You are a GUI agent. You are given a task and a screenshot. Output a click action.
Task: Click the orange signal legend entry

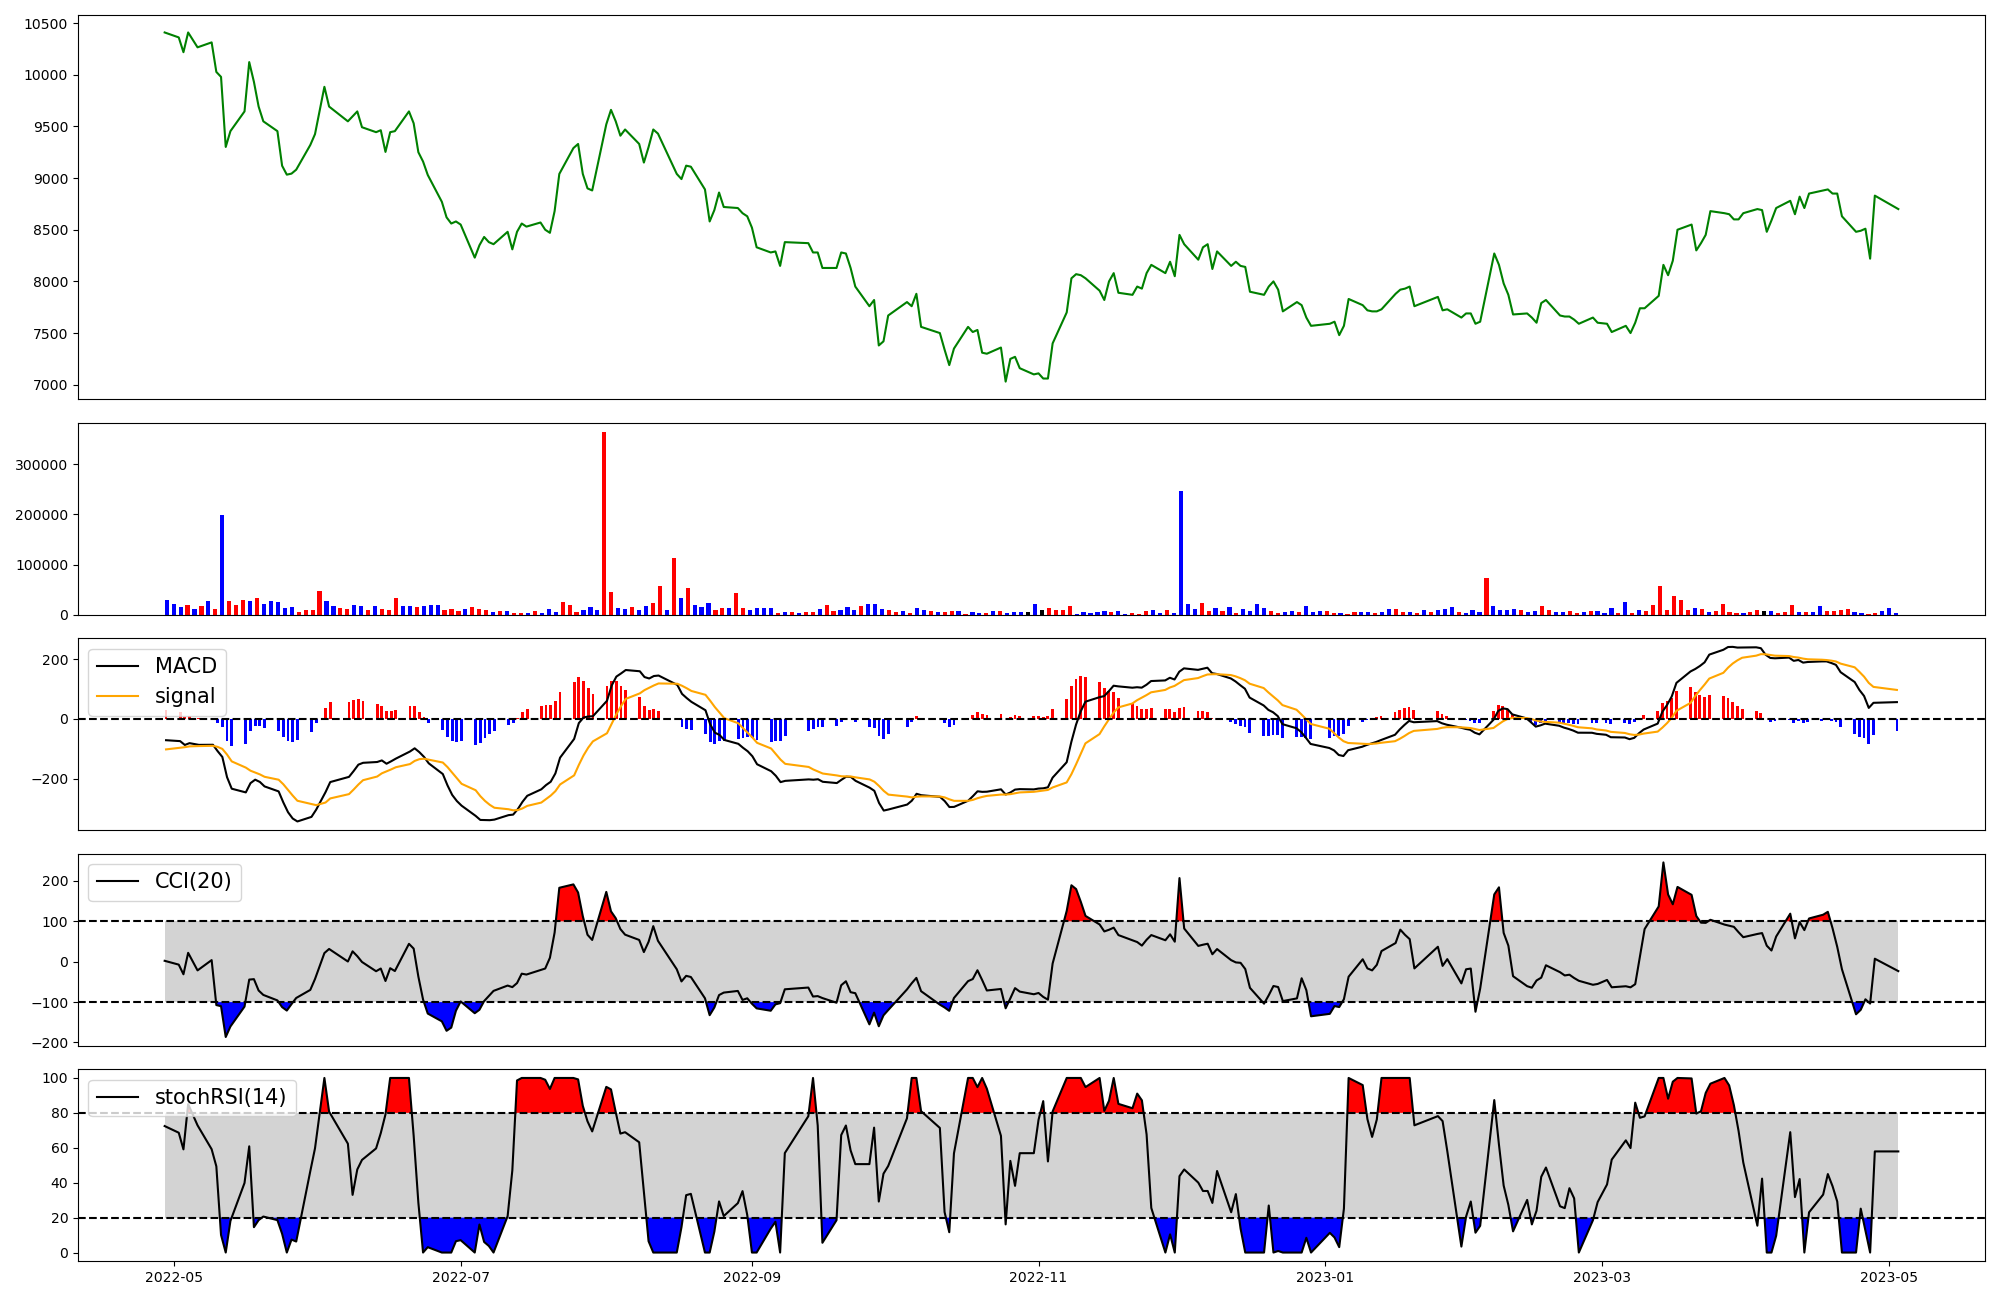tap(184, 696)
